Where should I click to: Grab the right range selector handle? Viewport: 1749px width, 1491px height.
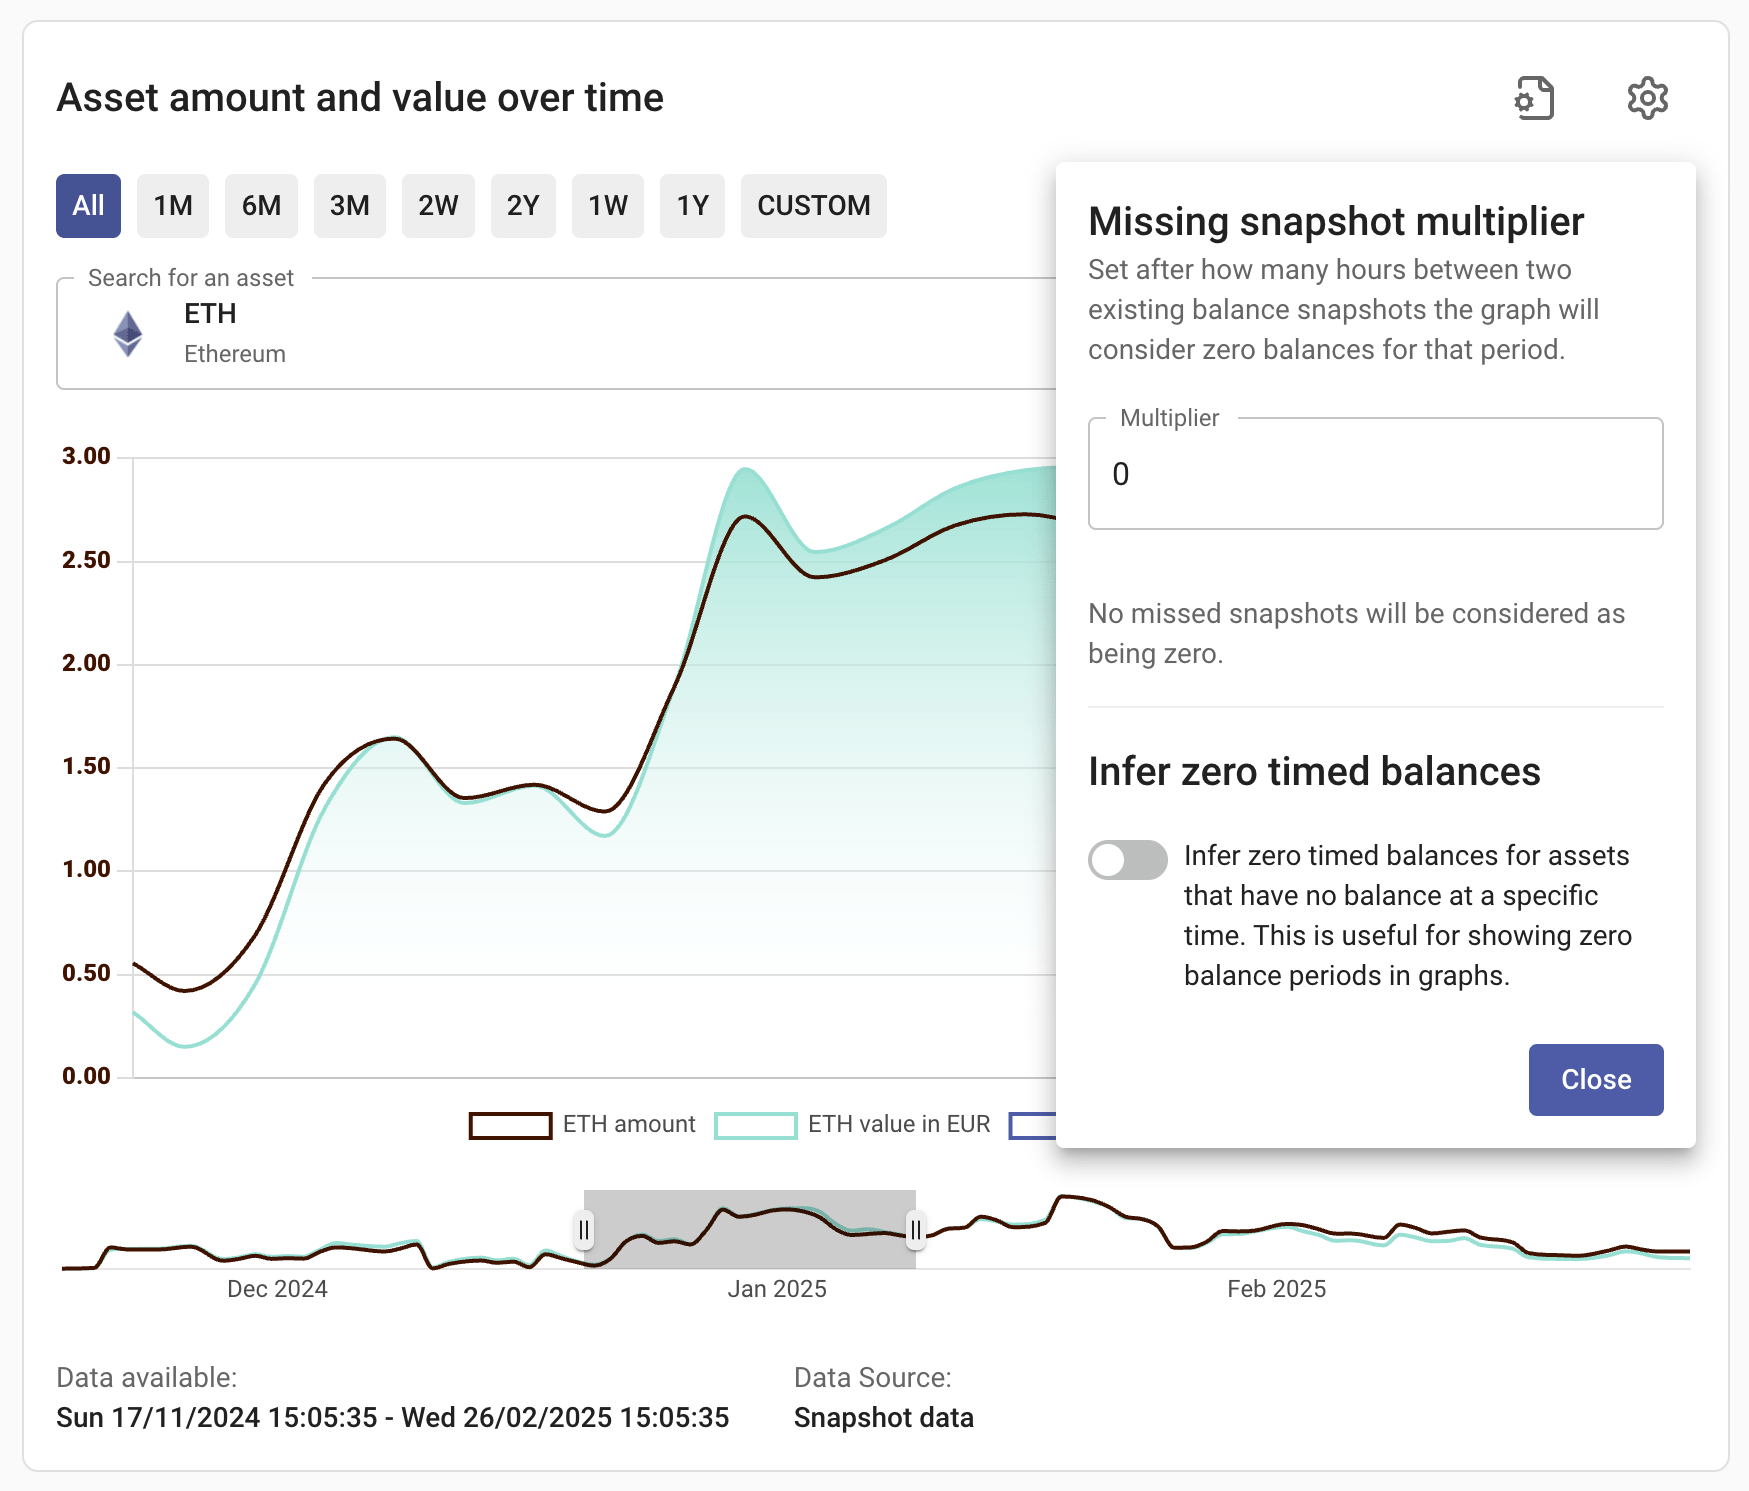915,1230
